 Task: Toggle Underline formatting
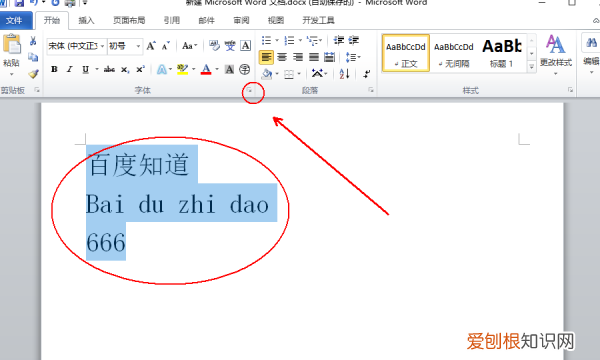tap(85, 69)
